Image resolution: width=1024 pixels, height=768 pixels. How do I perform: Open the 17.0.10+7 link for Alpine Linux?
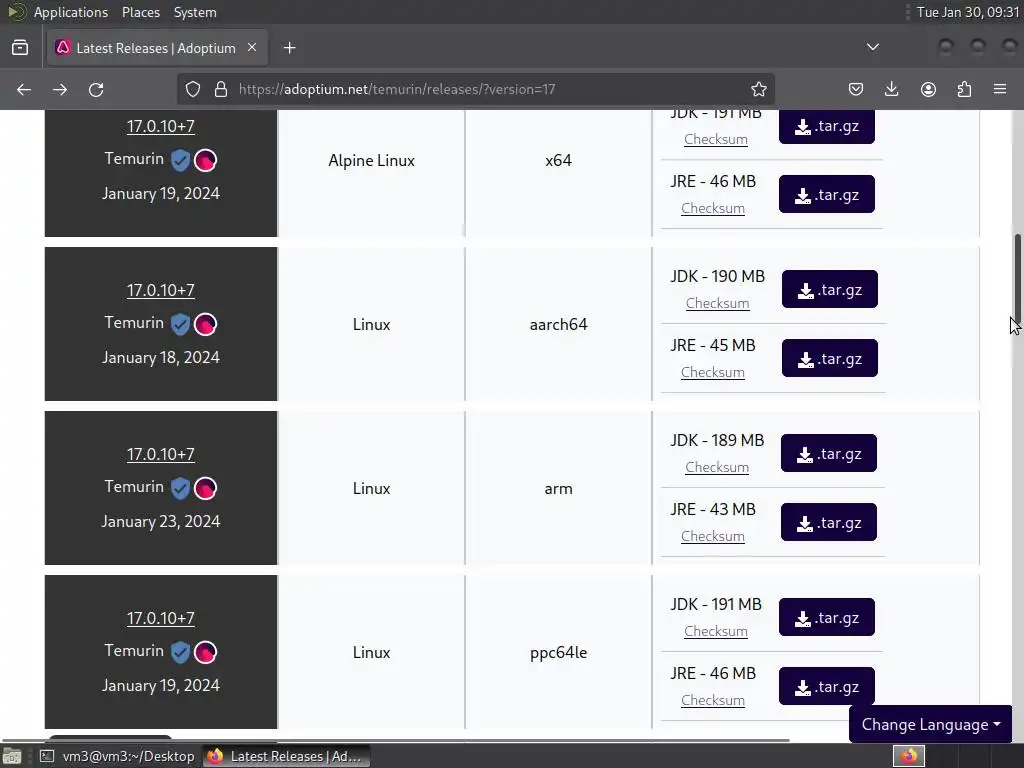coord(161,126)
